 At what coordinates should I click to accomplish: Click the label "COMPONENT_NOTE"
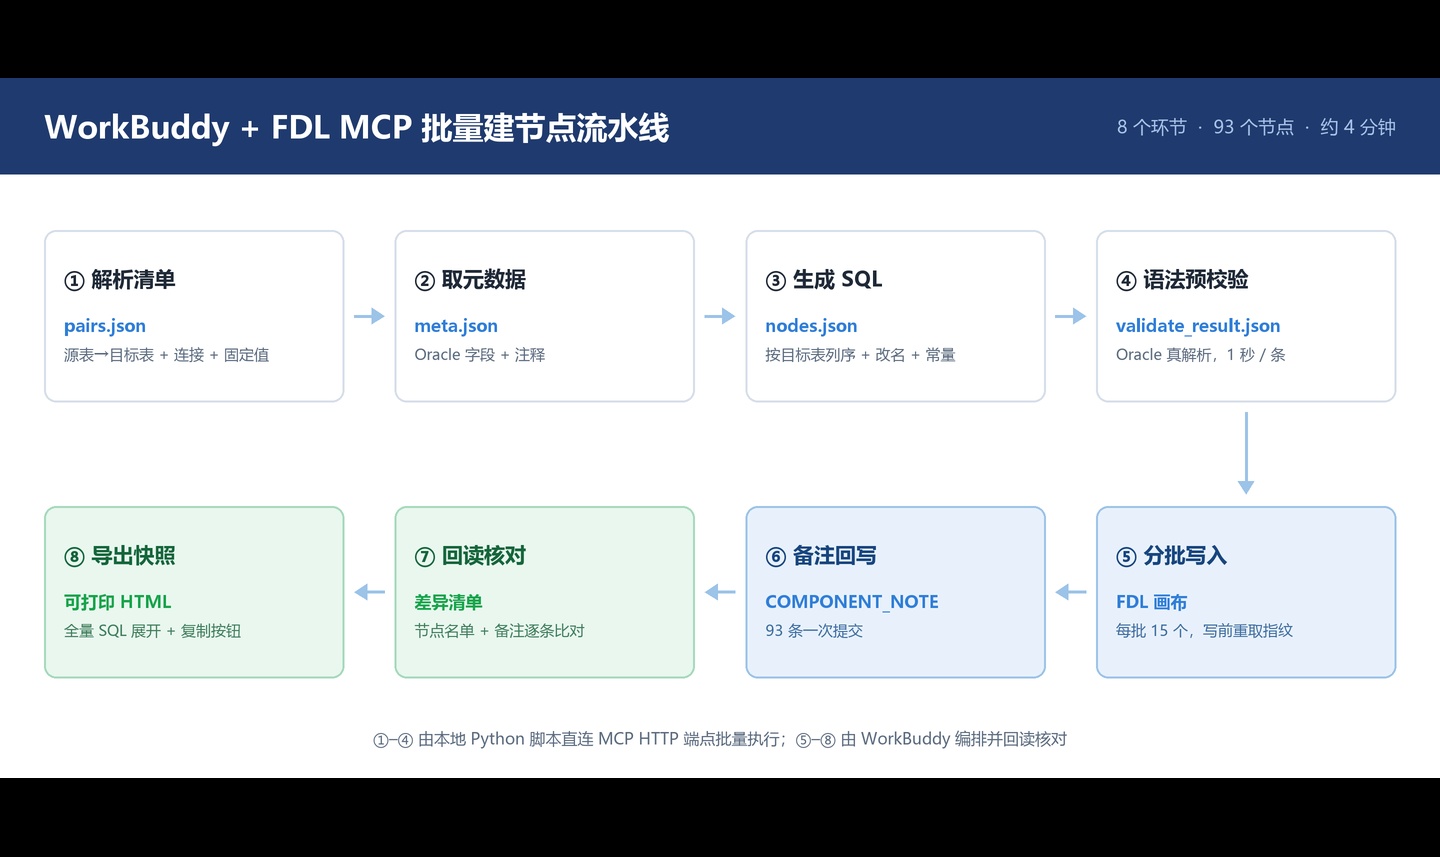click(852, 602)
